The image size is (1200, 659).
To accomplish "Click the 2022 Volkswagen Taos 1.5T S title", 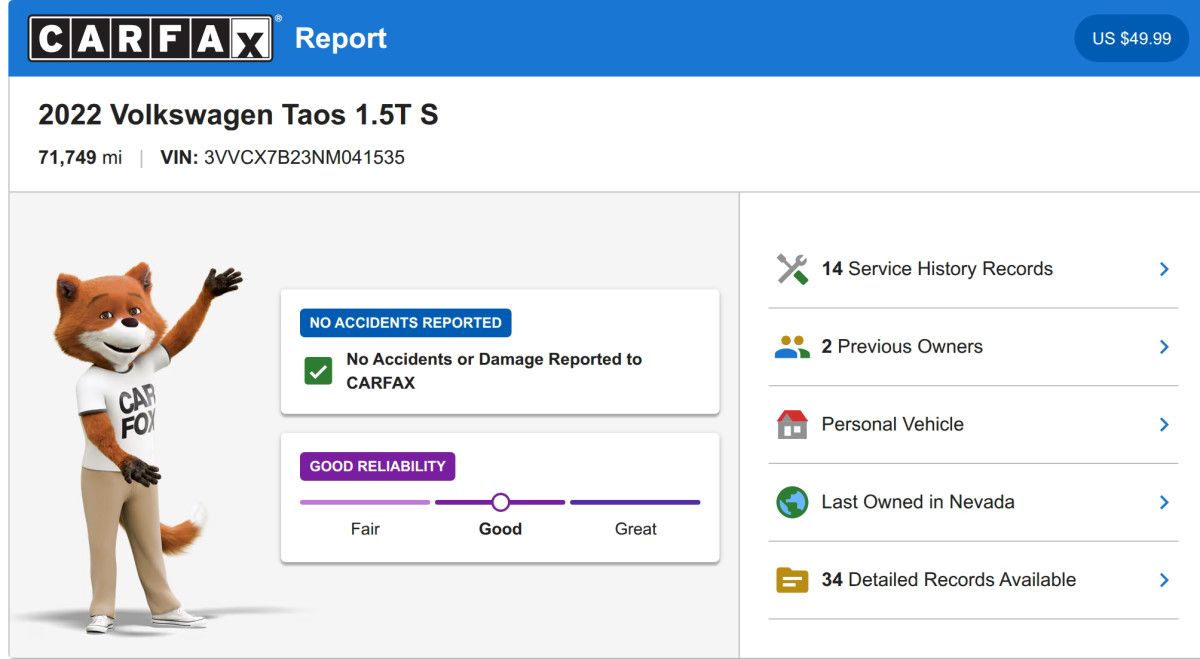I will (238, 115).
